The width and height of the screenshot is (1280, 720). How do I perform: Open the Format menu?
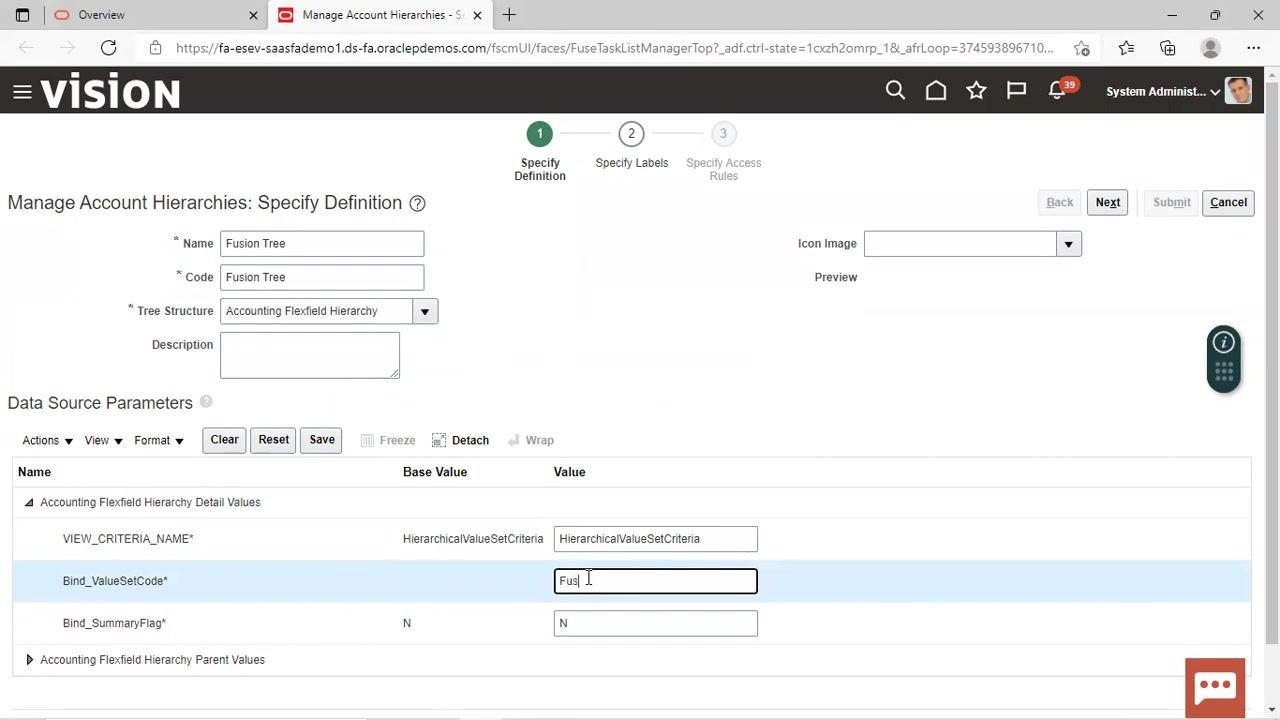click(x=159, y=440)
